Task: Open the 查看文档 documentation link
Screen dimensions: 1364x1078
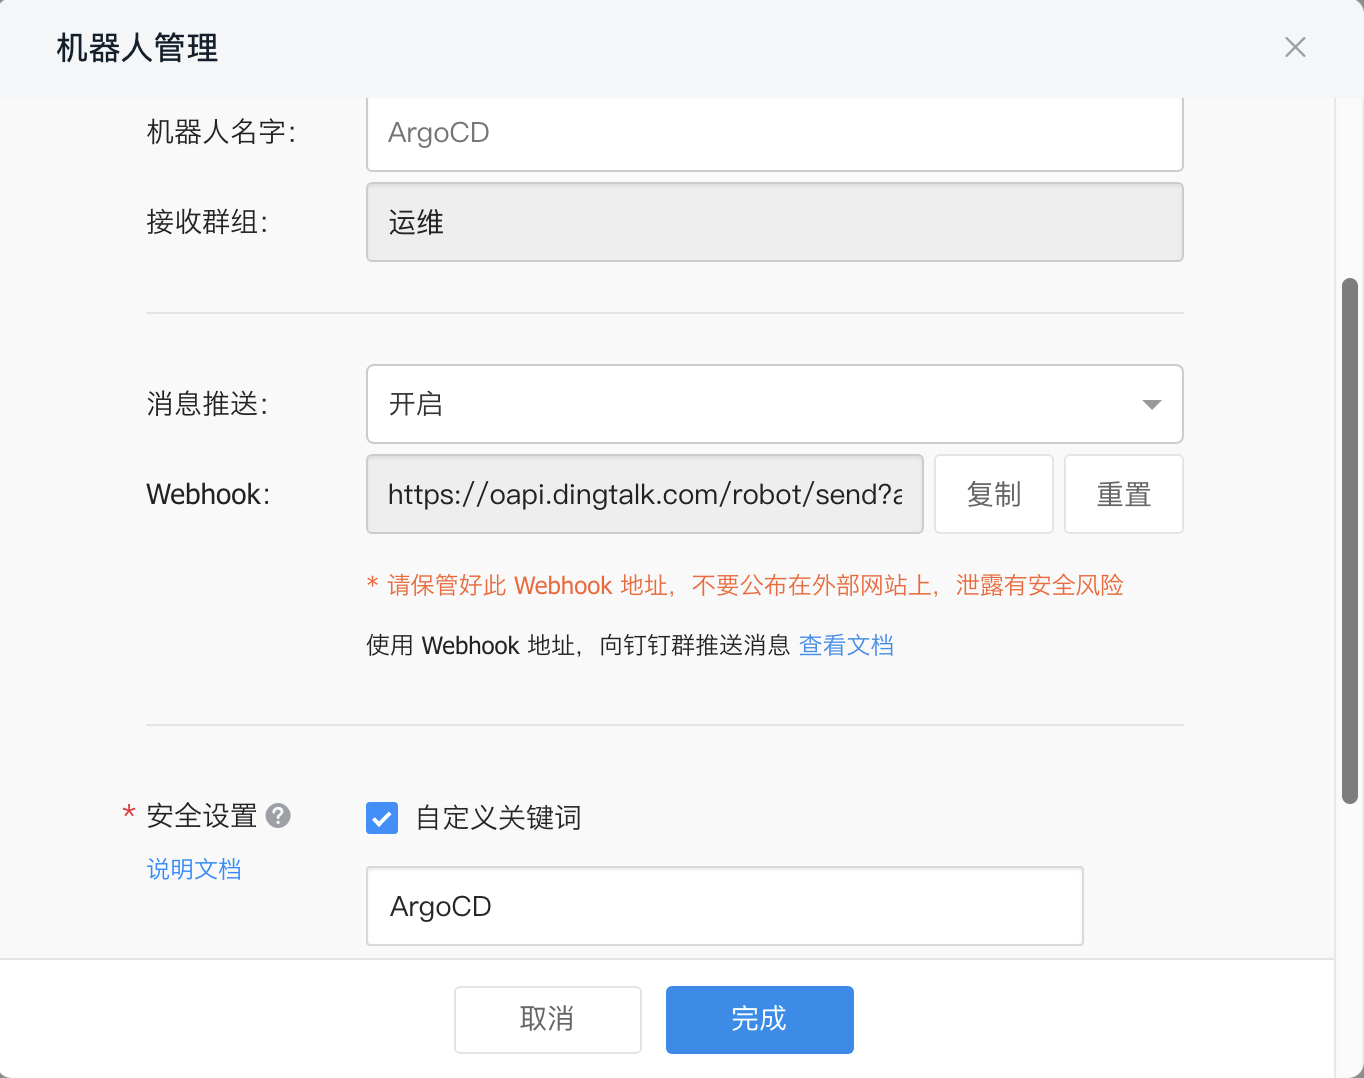Action: point(846,645)
